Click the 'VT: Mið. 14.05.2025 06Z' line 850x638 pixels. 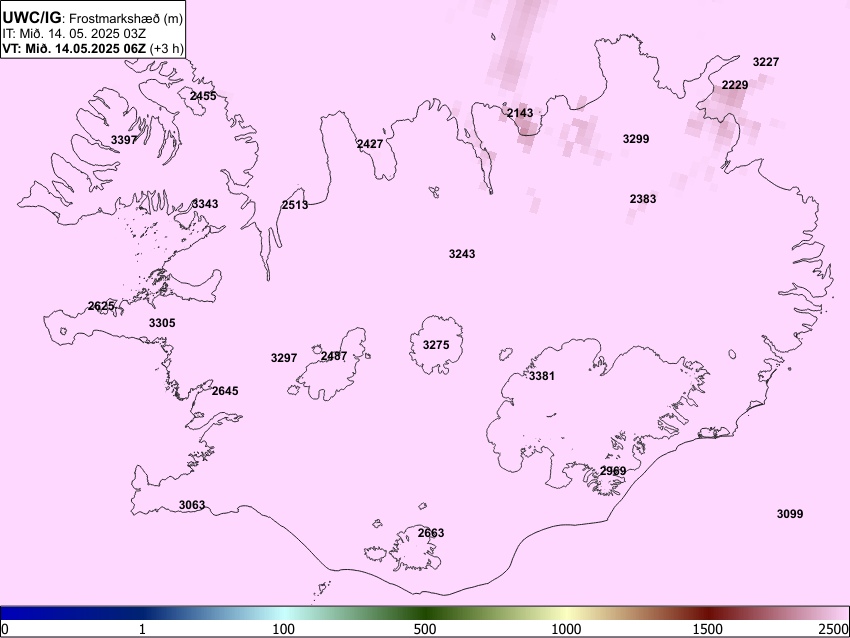[x=74, y=48]
